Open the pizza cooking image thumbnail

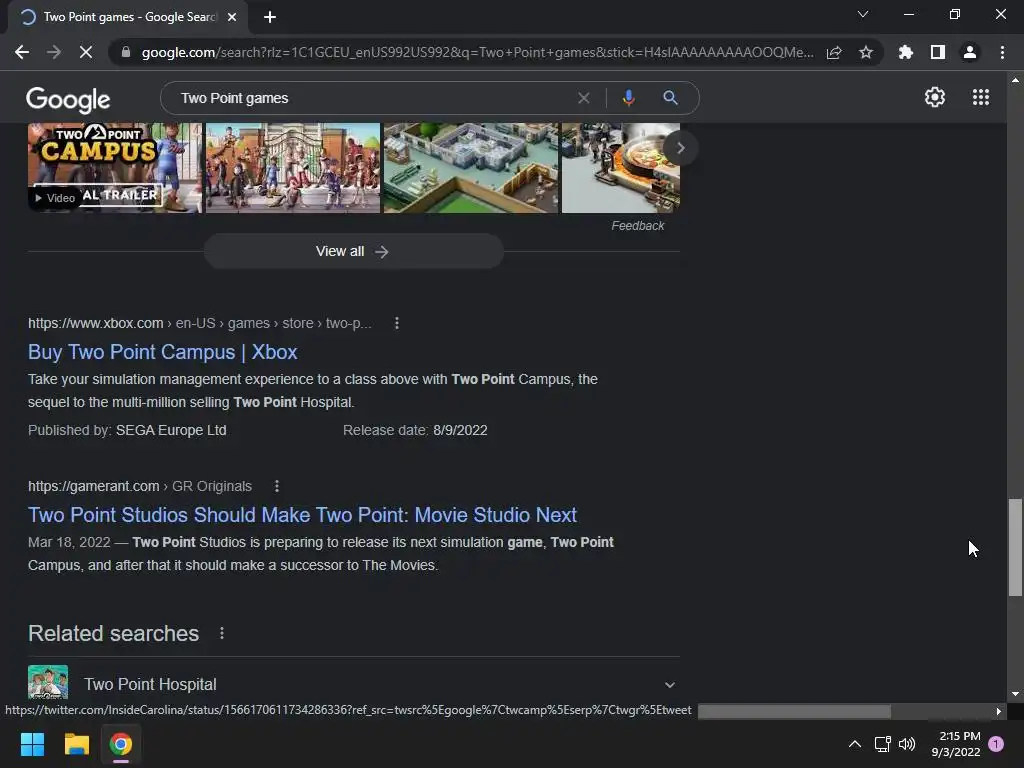(621, 168)
